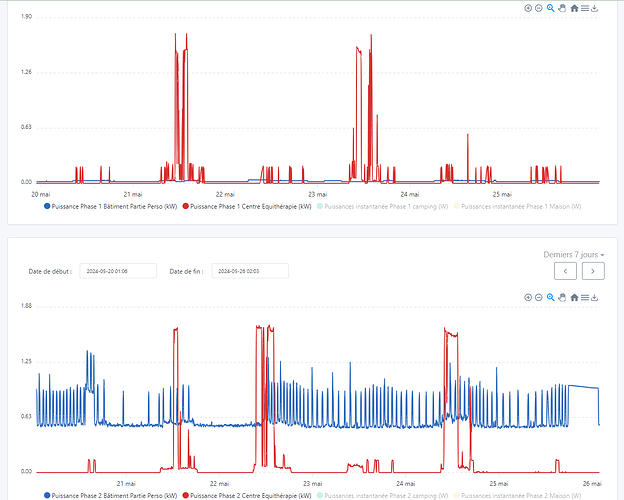Image resolution: width=624 pixels, height=500 pixels.
Task: Open the bottom chart hamburger menu
Action: 585,298
